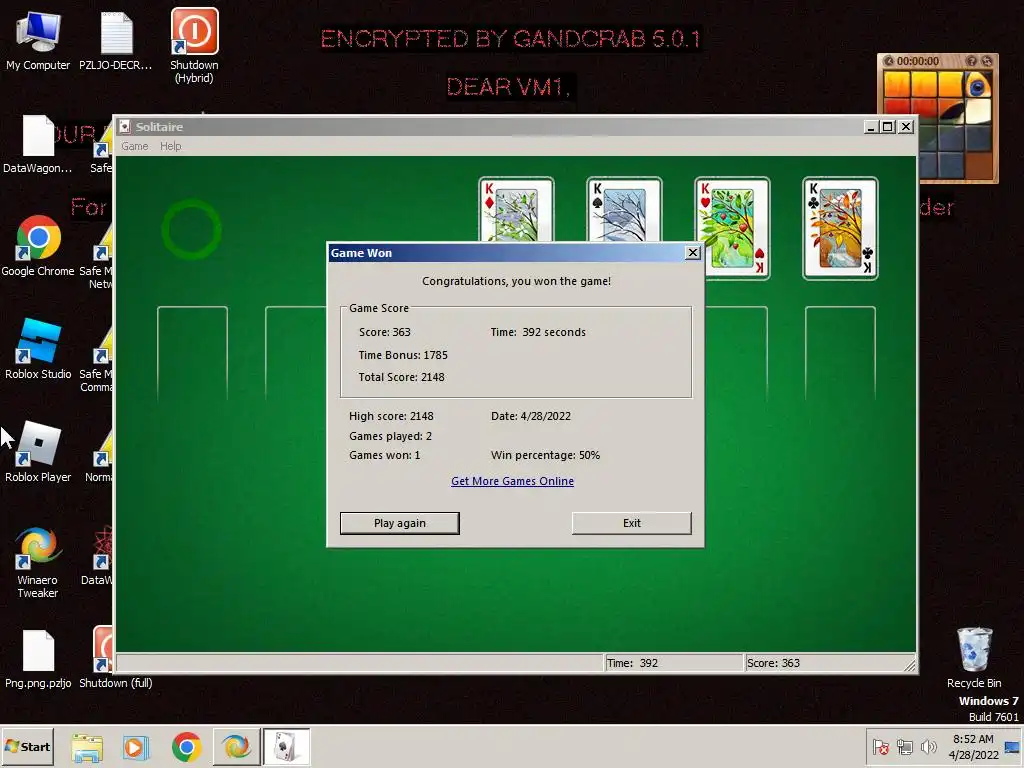Select the Solitaire taskbar button
The width and height of the screenshot is (1024, 768).
pos(286,747)
